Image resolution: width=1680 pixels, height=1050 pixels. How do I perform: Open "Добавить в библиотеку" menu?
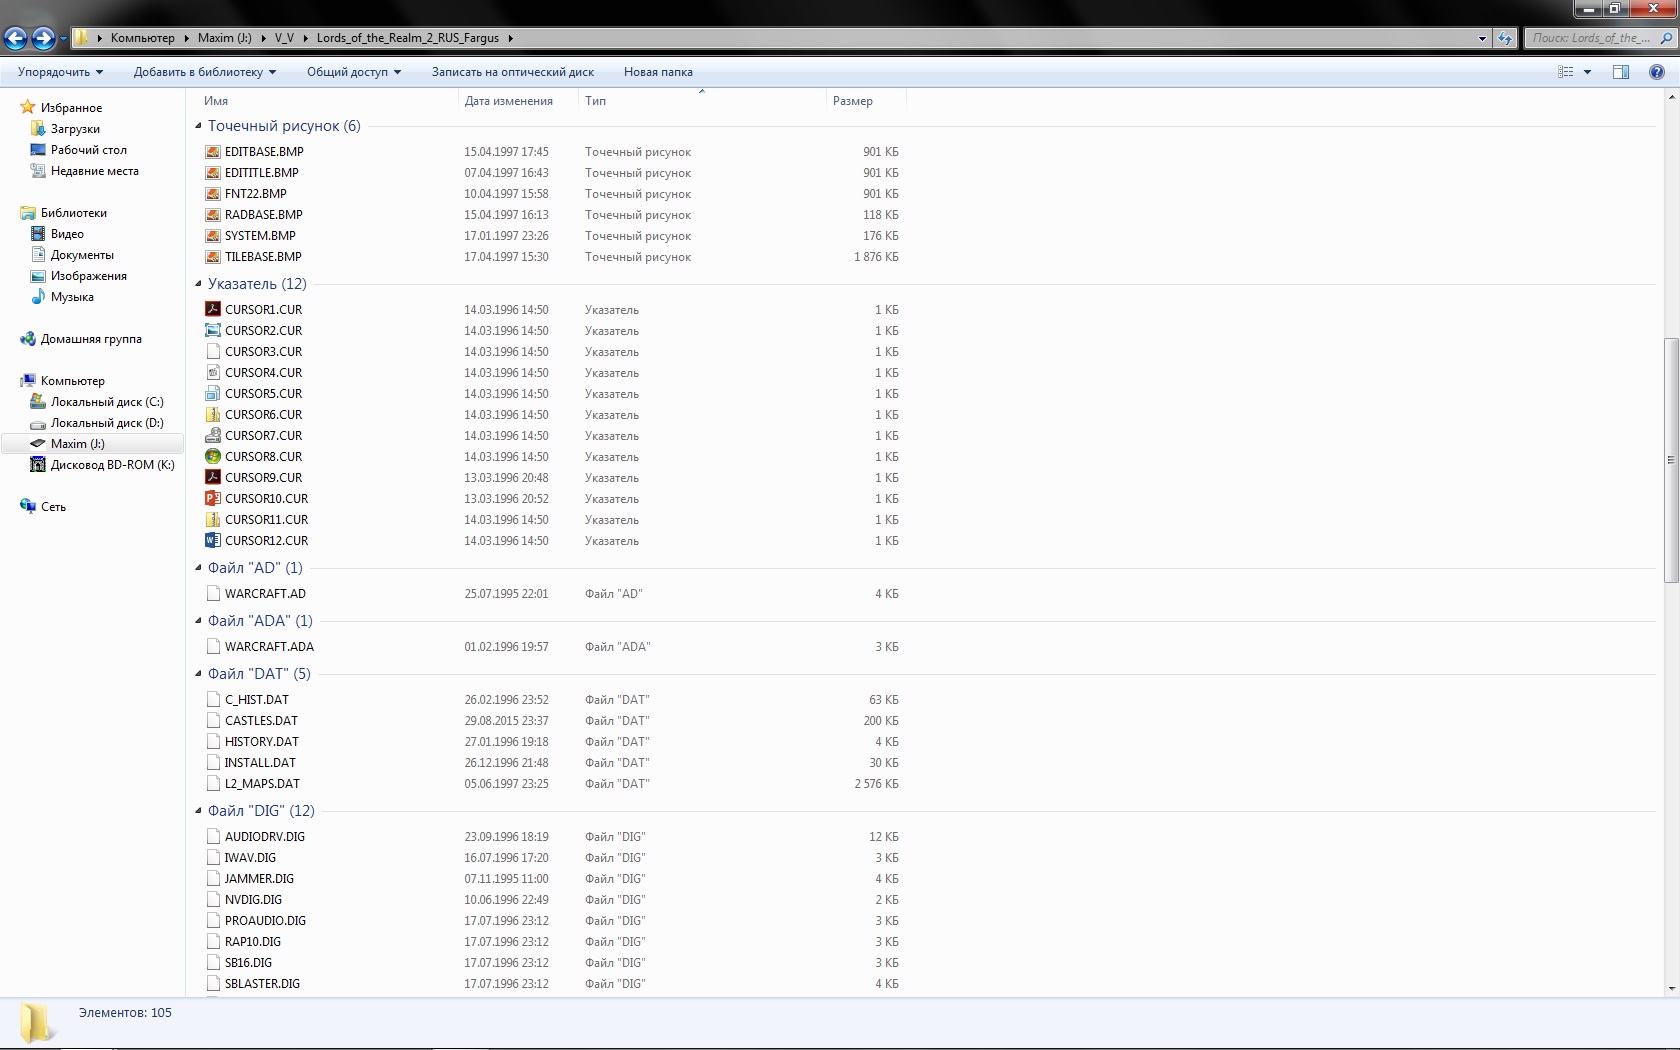click(205, 72)
